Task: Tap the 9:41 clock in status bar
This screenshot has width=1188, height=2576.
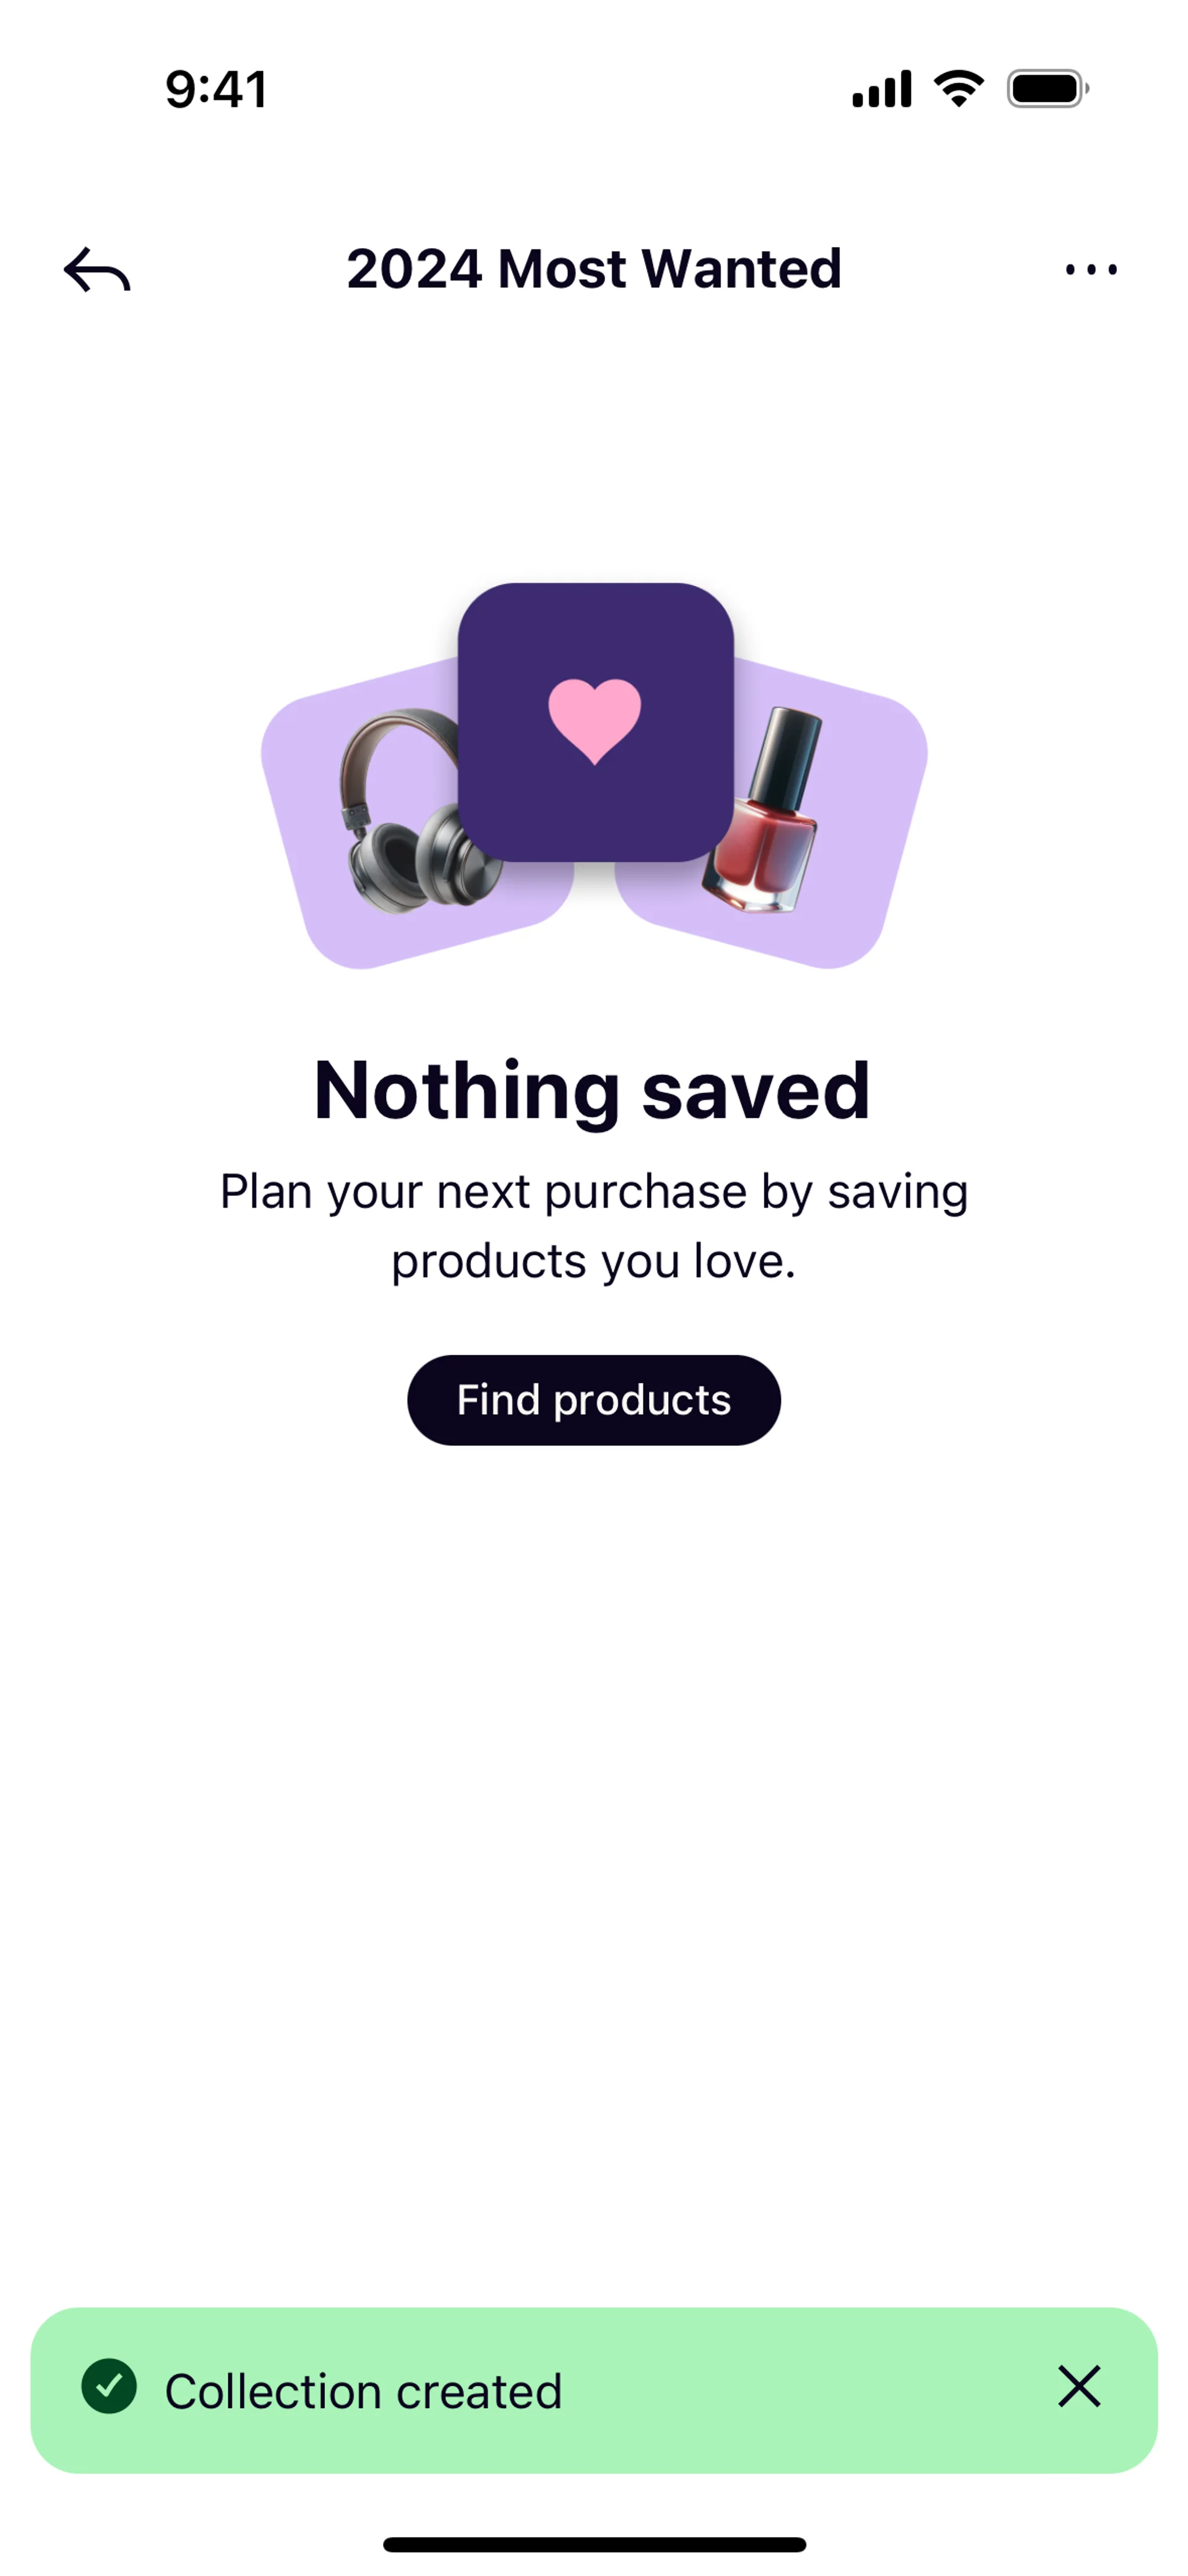Action: coord(217,89)
